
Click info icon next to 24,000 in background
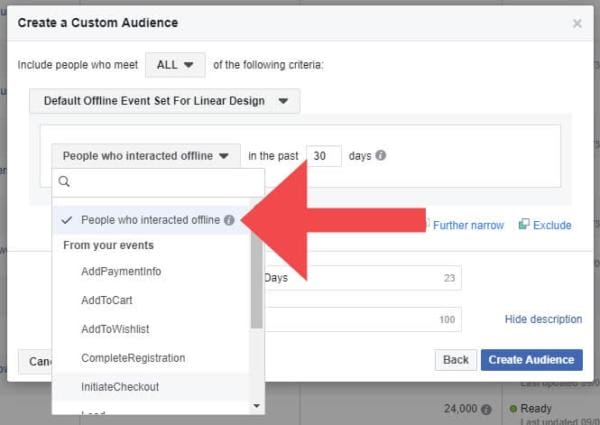click(x=486, y=410)
